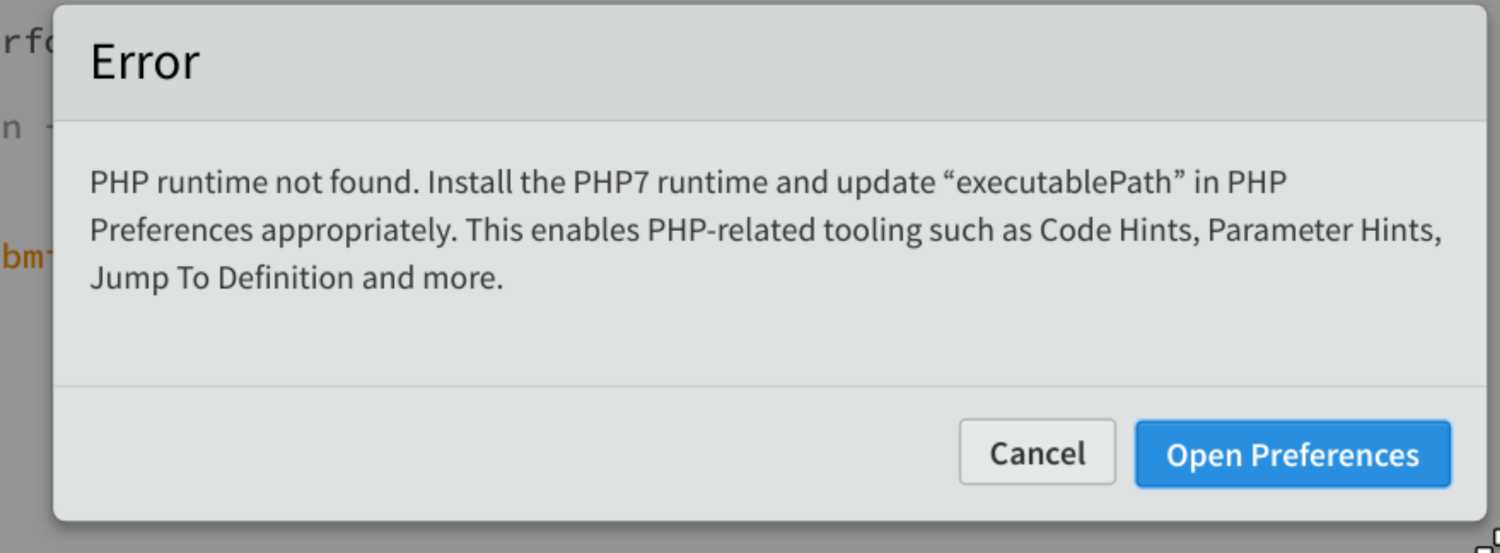Click the blank dialog body under the message
1500x553 pixels.
point(770,340)
